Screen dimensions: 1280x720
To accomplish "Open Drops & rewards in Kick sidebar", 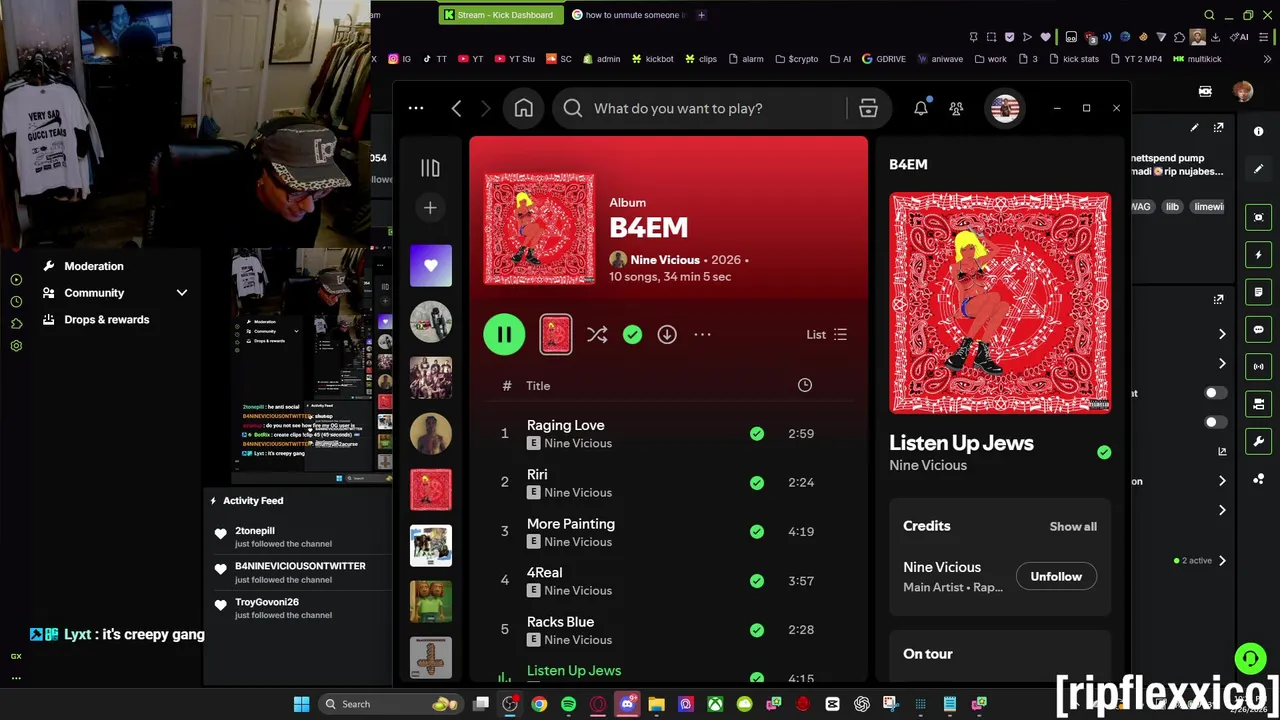I will (x=106, y=320).
